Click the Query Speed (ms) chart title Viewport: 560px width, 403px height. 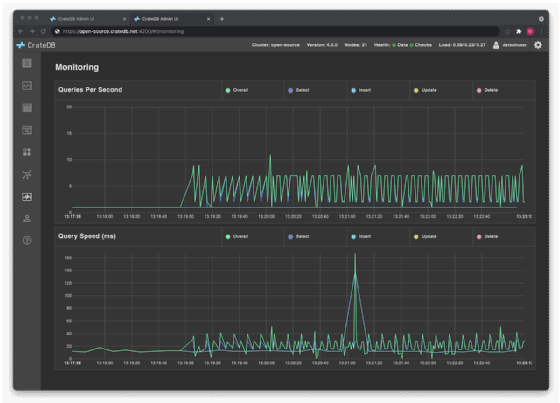(x=87, y=236)
